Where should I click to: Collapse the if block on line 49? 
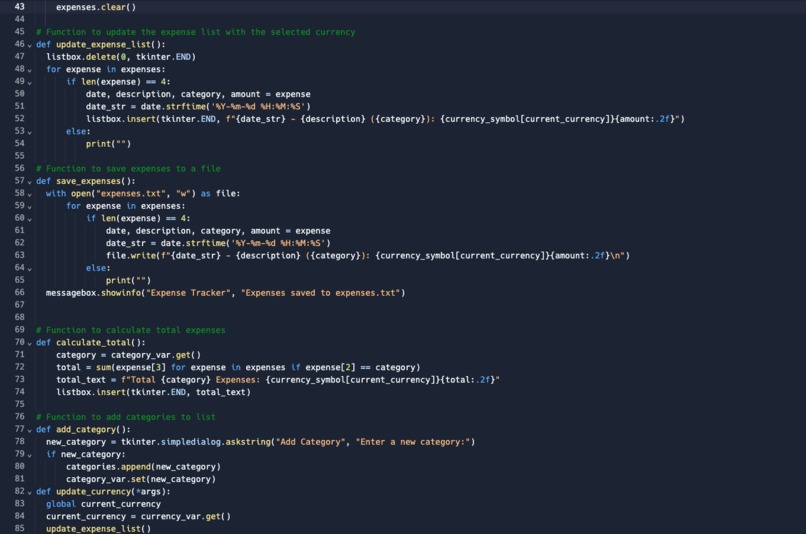click(x=29, y=82)
